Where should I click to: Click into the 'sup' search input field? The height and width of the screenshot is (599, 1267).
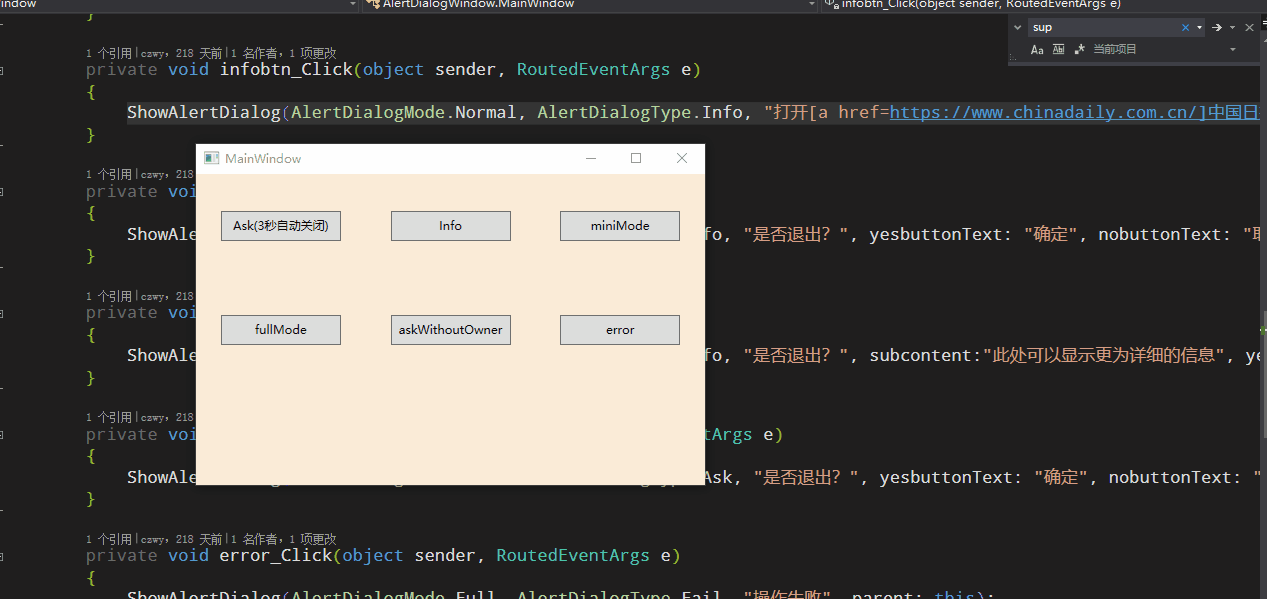coord(1104,28)
